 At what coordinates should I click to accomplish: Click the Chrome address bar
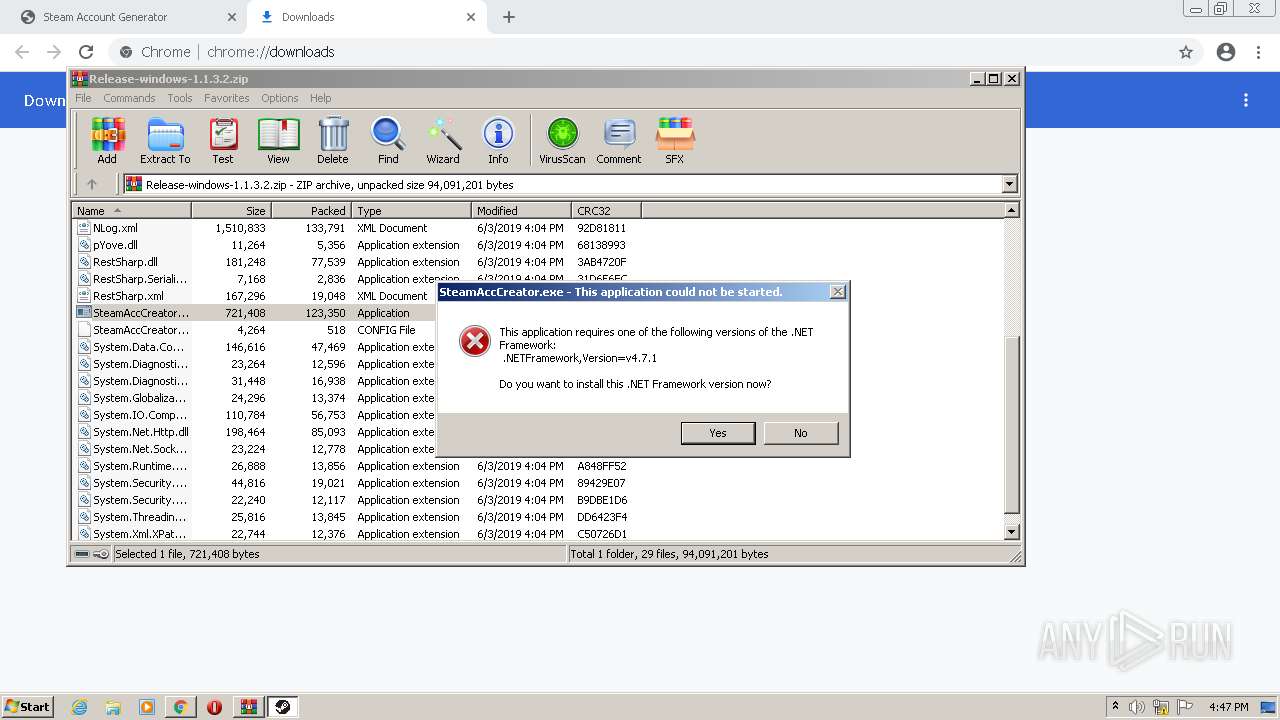[640, 52]
